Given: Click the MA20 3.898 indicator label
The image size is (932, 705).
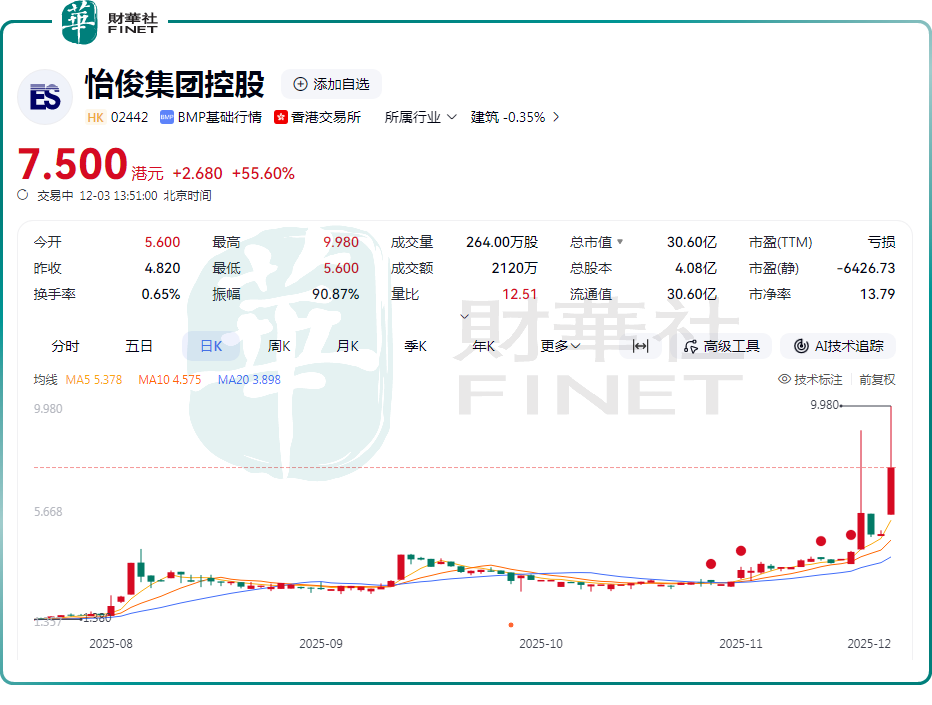Looking at the screenshot, I should [x=249, y=379].
